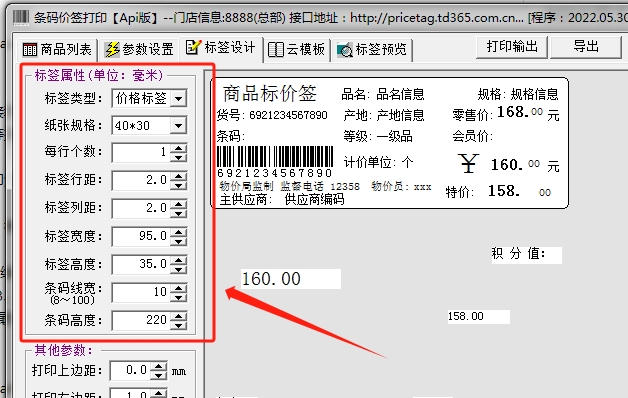Select the 货号: 6921234567890 text element

[272, 115]
